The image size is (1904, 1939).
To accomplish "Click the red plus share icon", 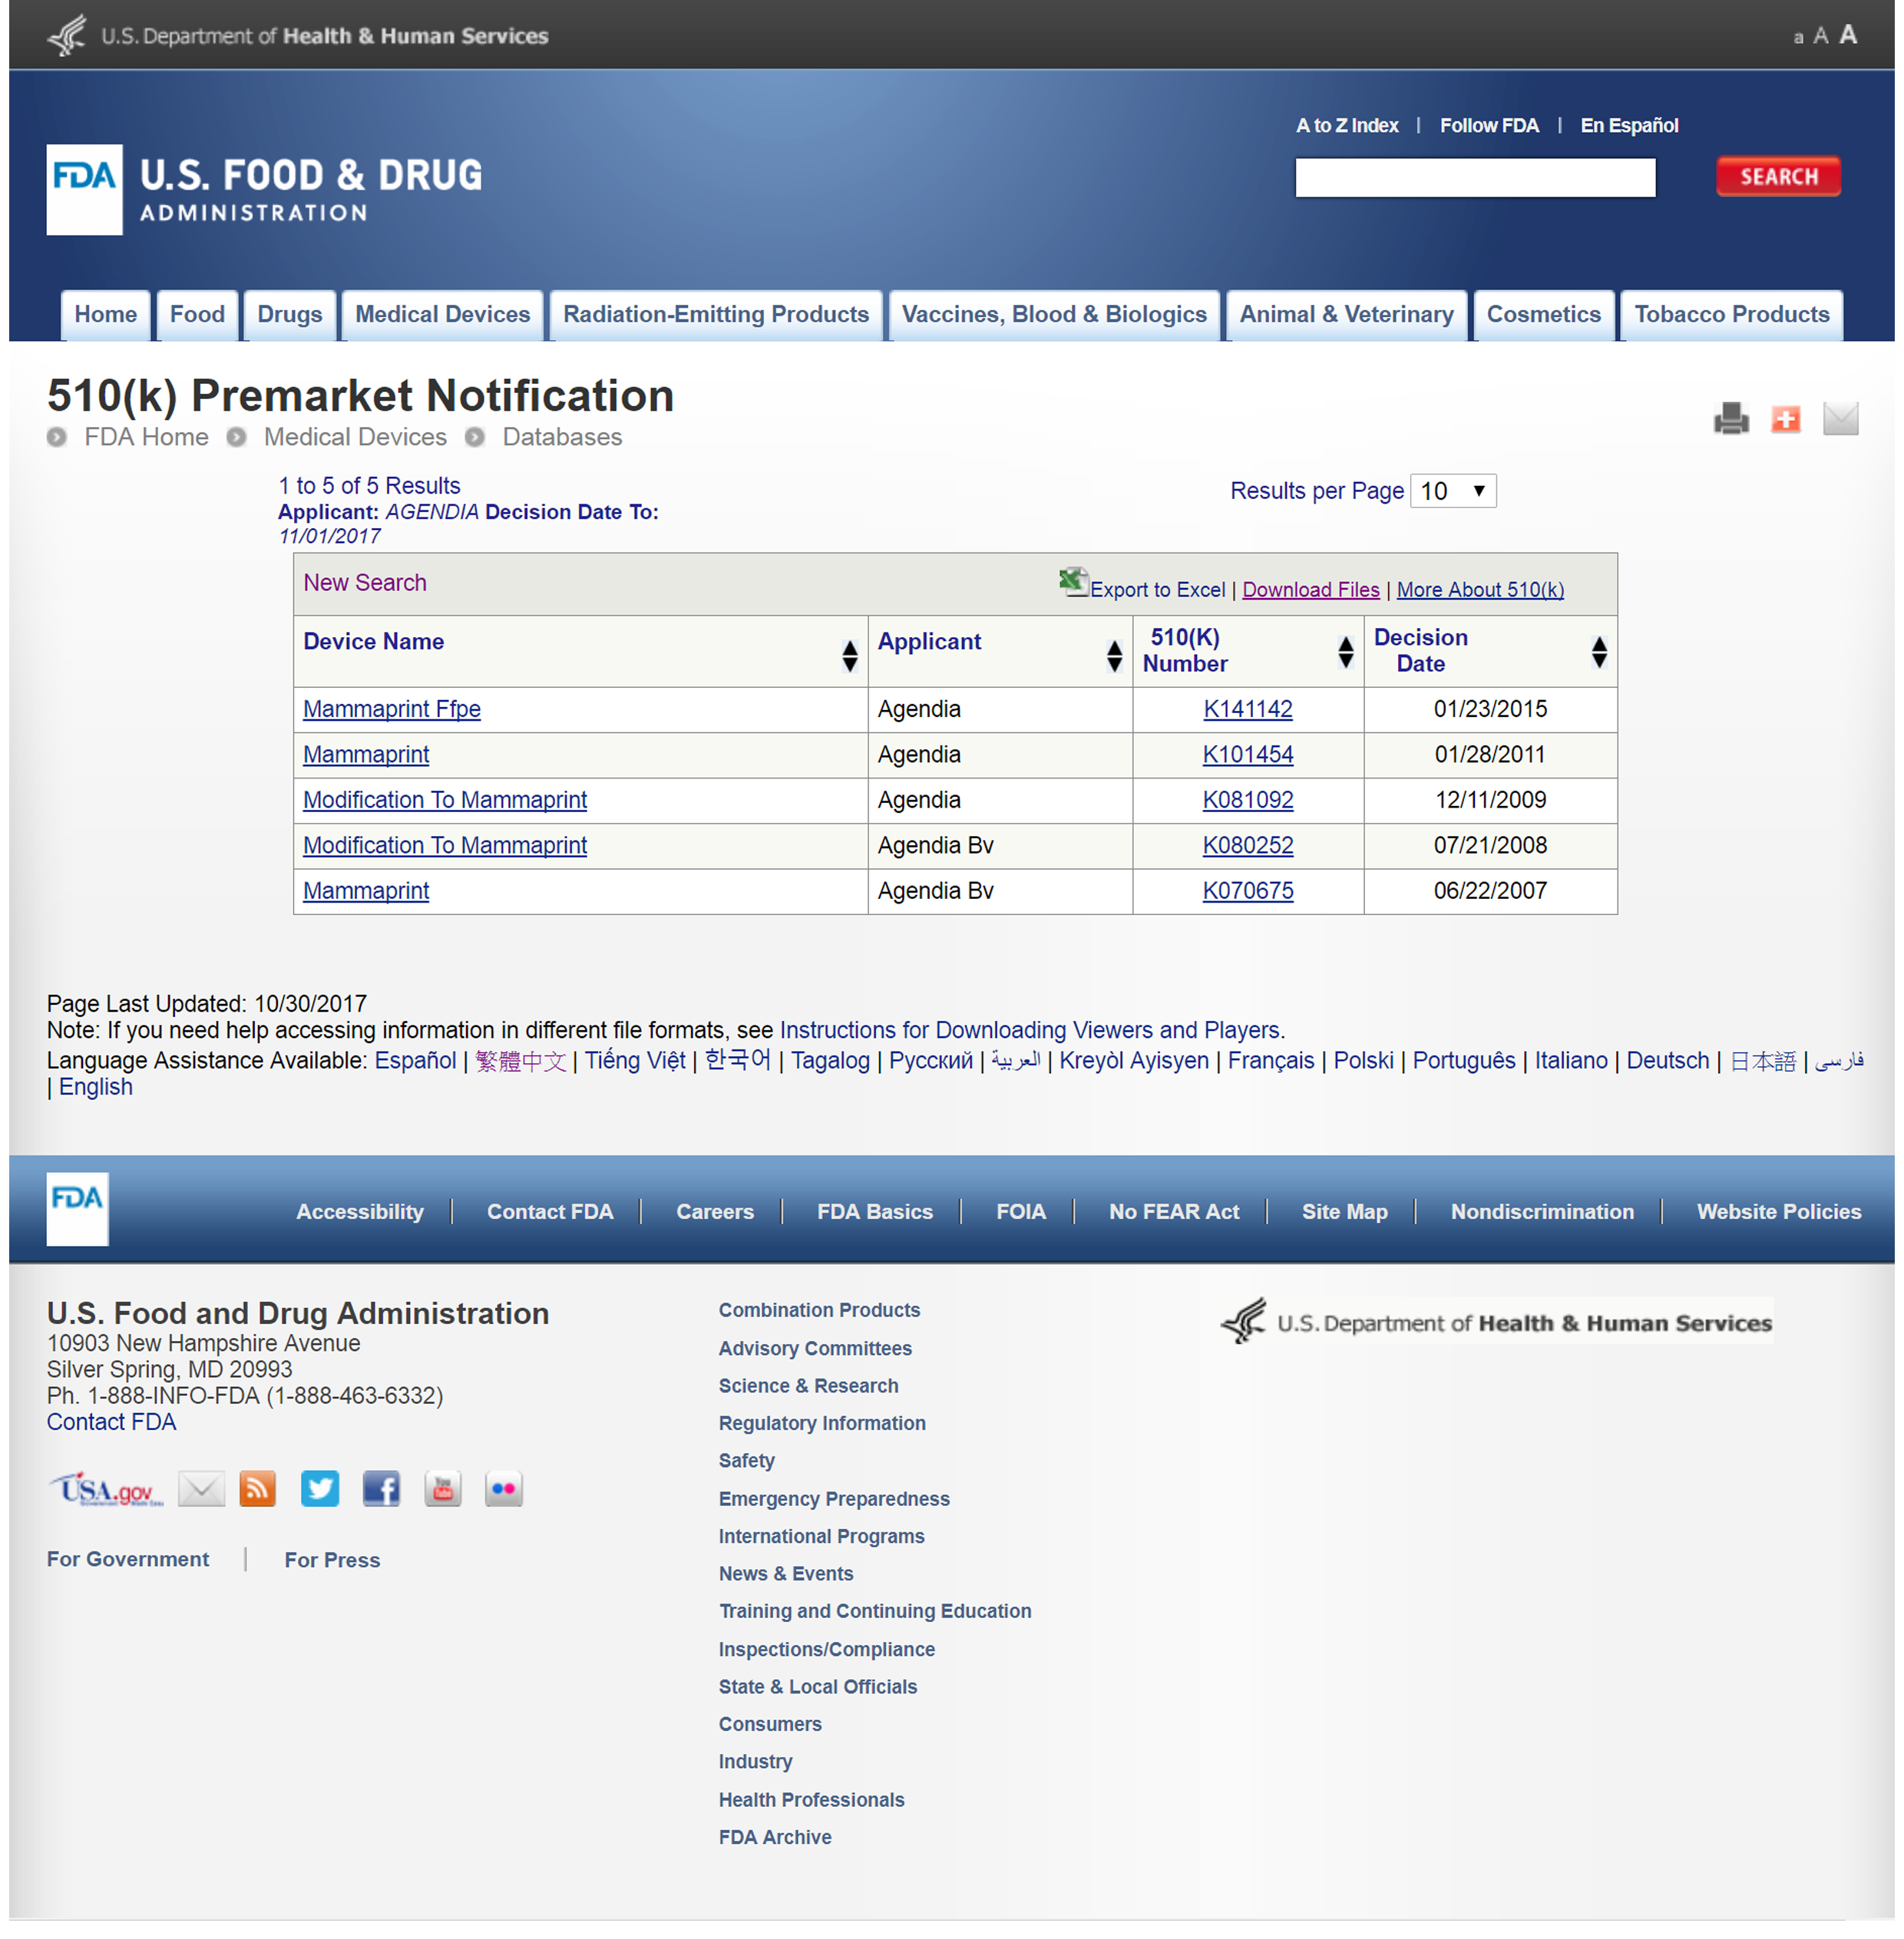I will pyautogui.click(x=1785, y=418).
